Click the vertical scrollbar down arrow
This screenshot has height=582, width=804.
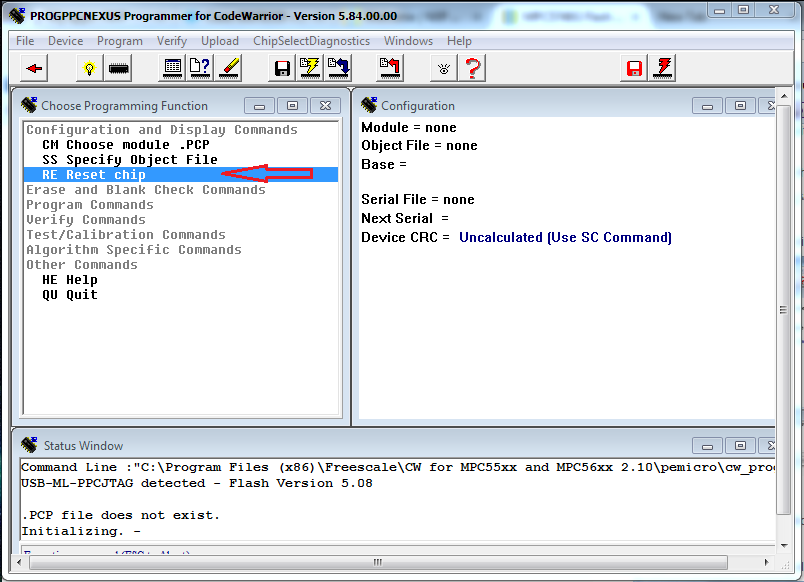click(783, 546)
